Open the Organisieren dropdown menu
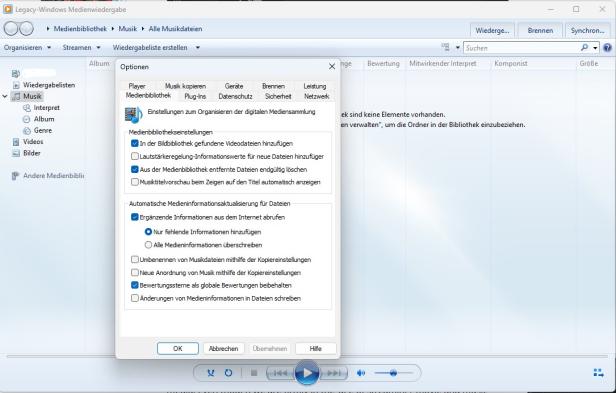The image size is (616, 393). click(28, 48)
